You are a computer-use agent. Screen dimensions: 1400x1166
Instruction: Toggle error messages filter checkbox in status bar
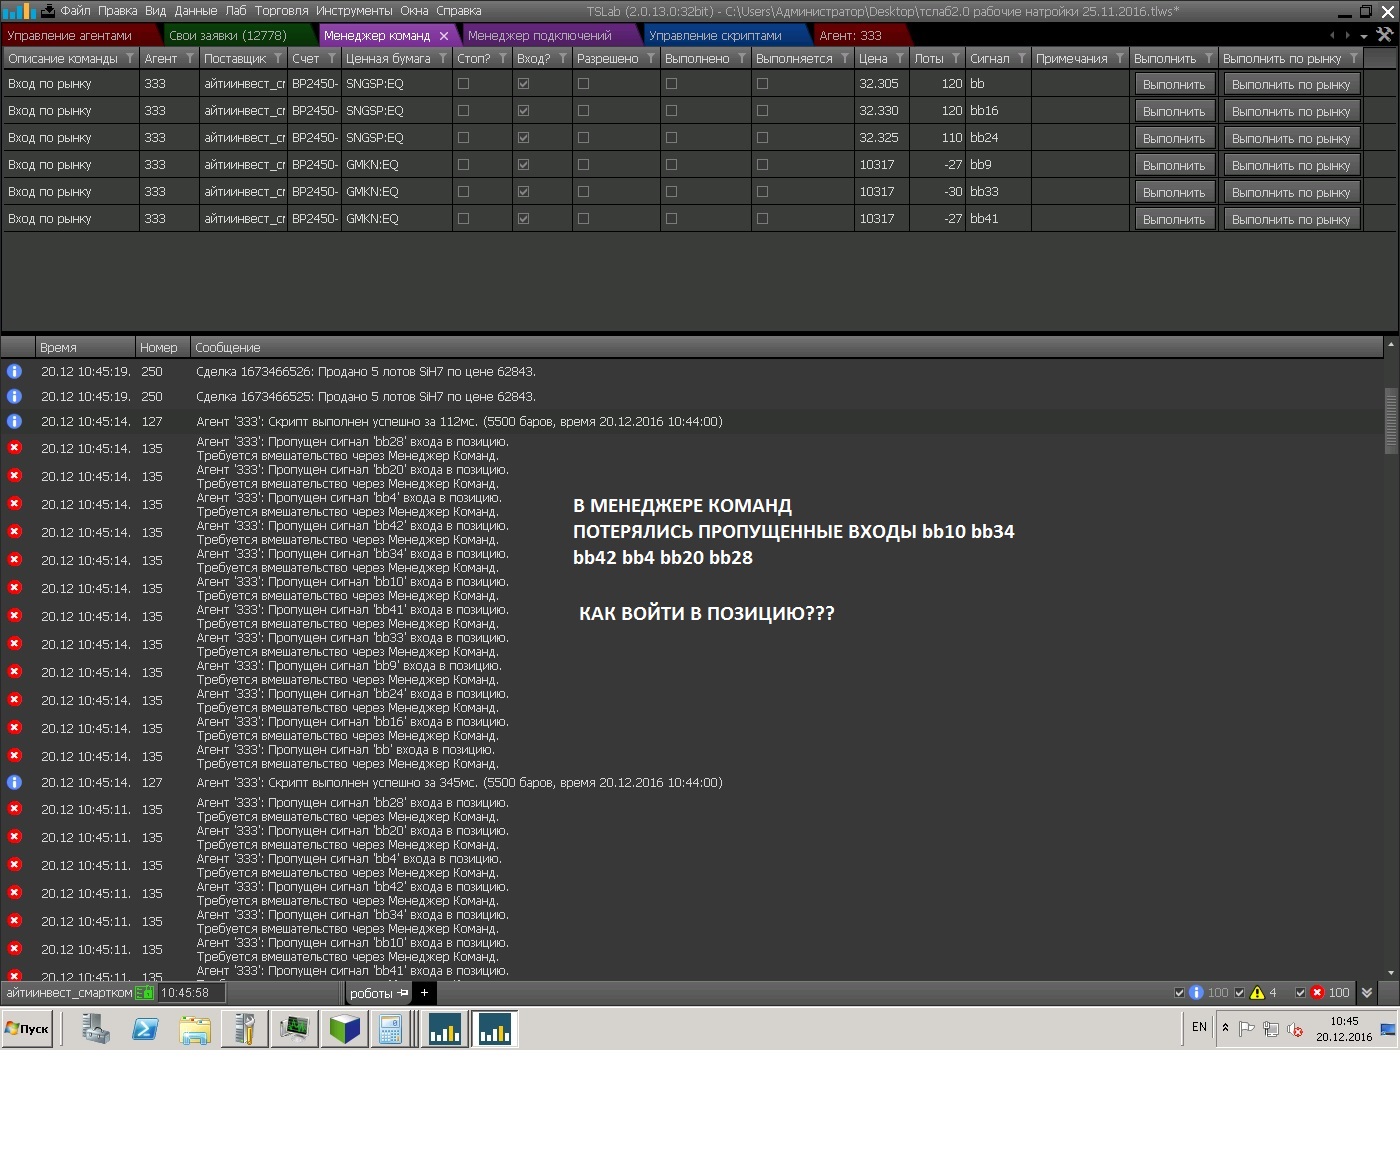click(x=1300, y=993)
